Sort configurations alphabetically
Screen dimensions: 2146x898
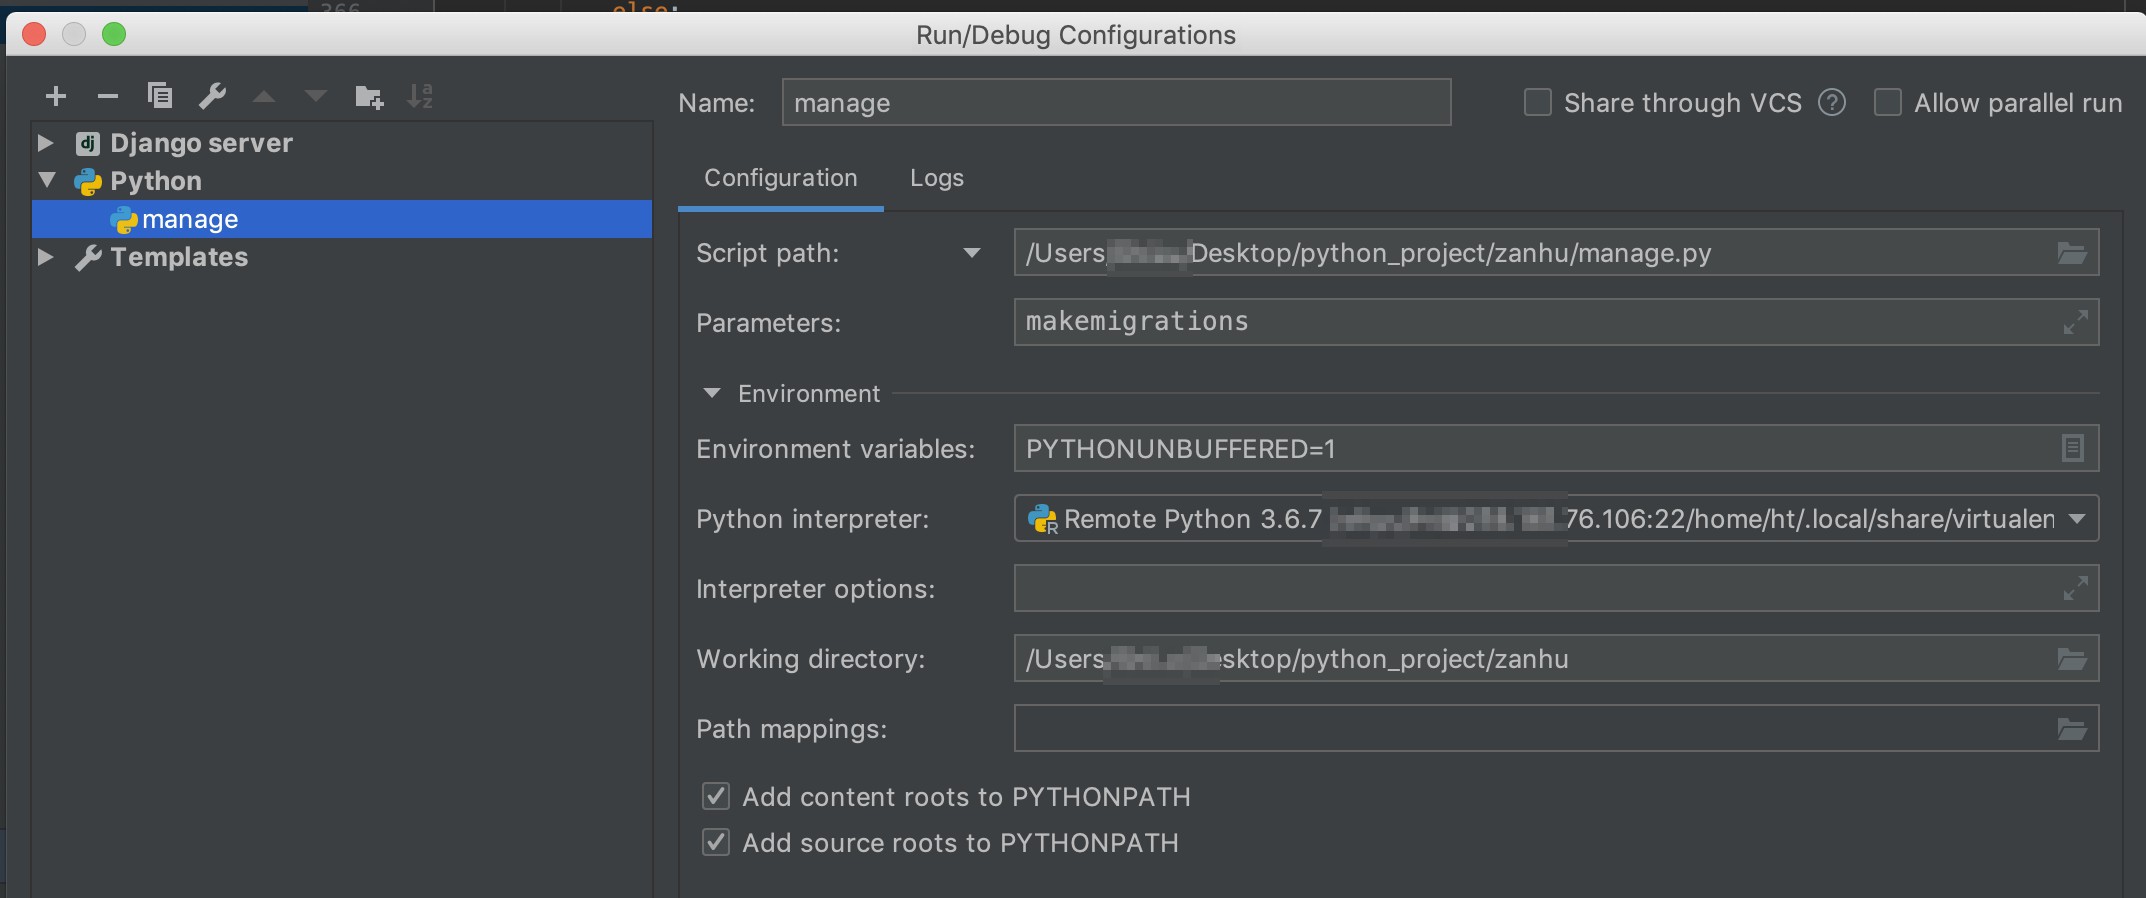pyautogui.click(x=420, y=96)
